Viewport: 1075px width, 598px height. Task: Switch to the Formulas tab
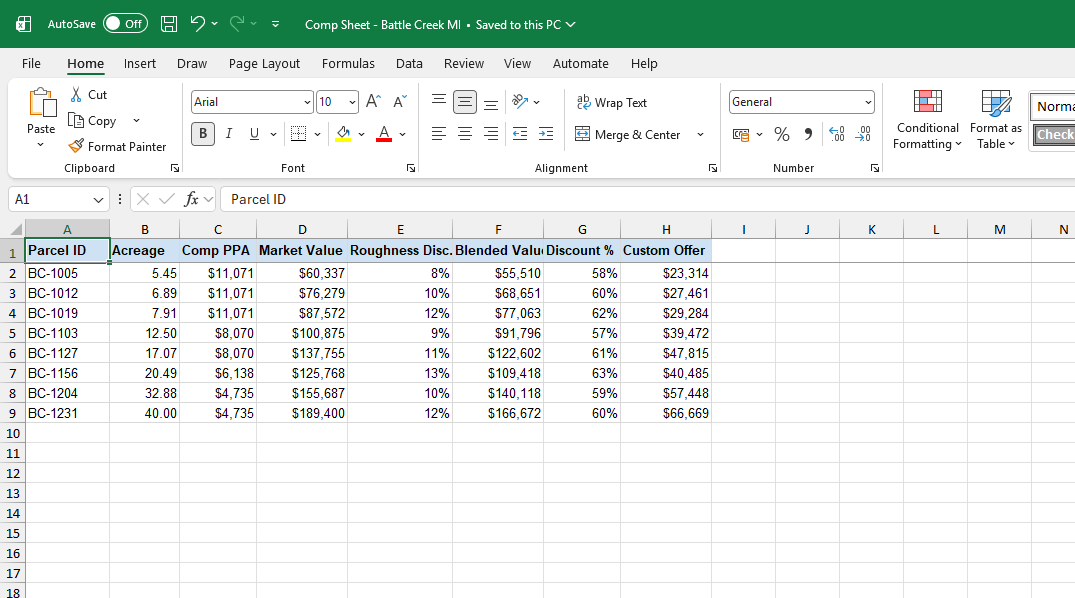point(348,63)
